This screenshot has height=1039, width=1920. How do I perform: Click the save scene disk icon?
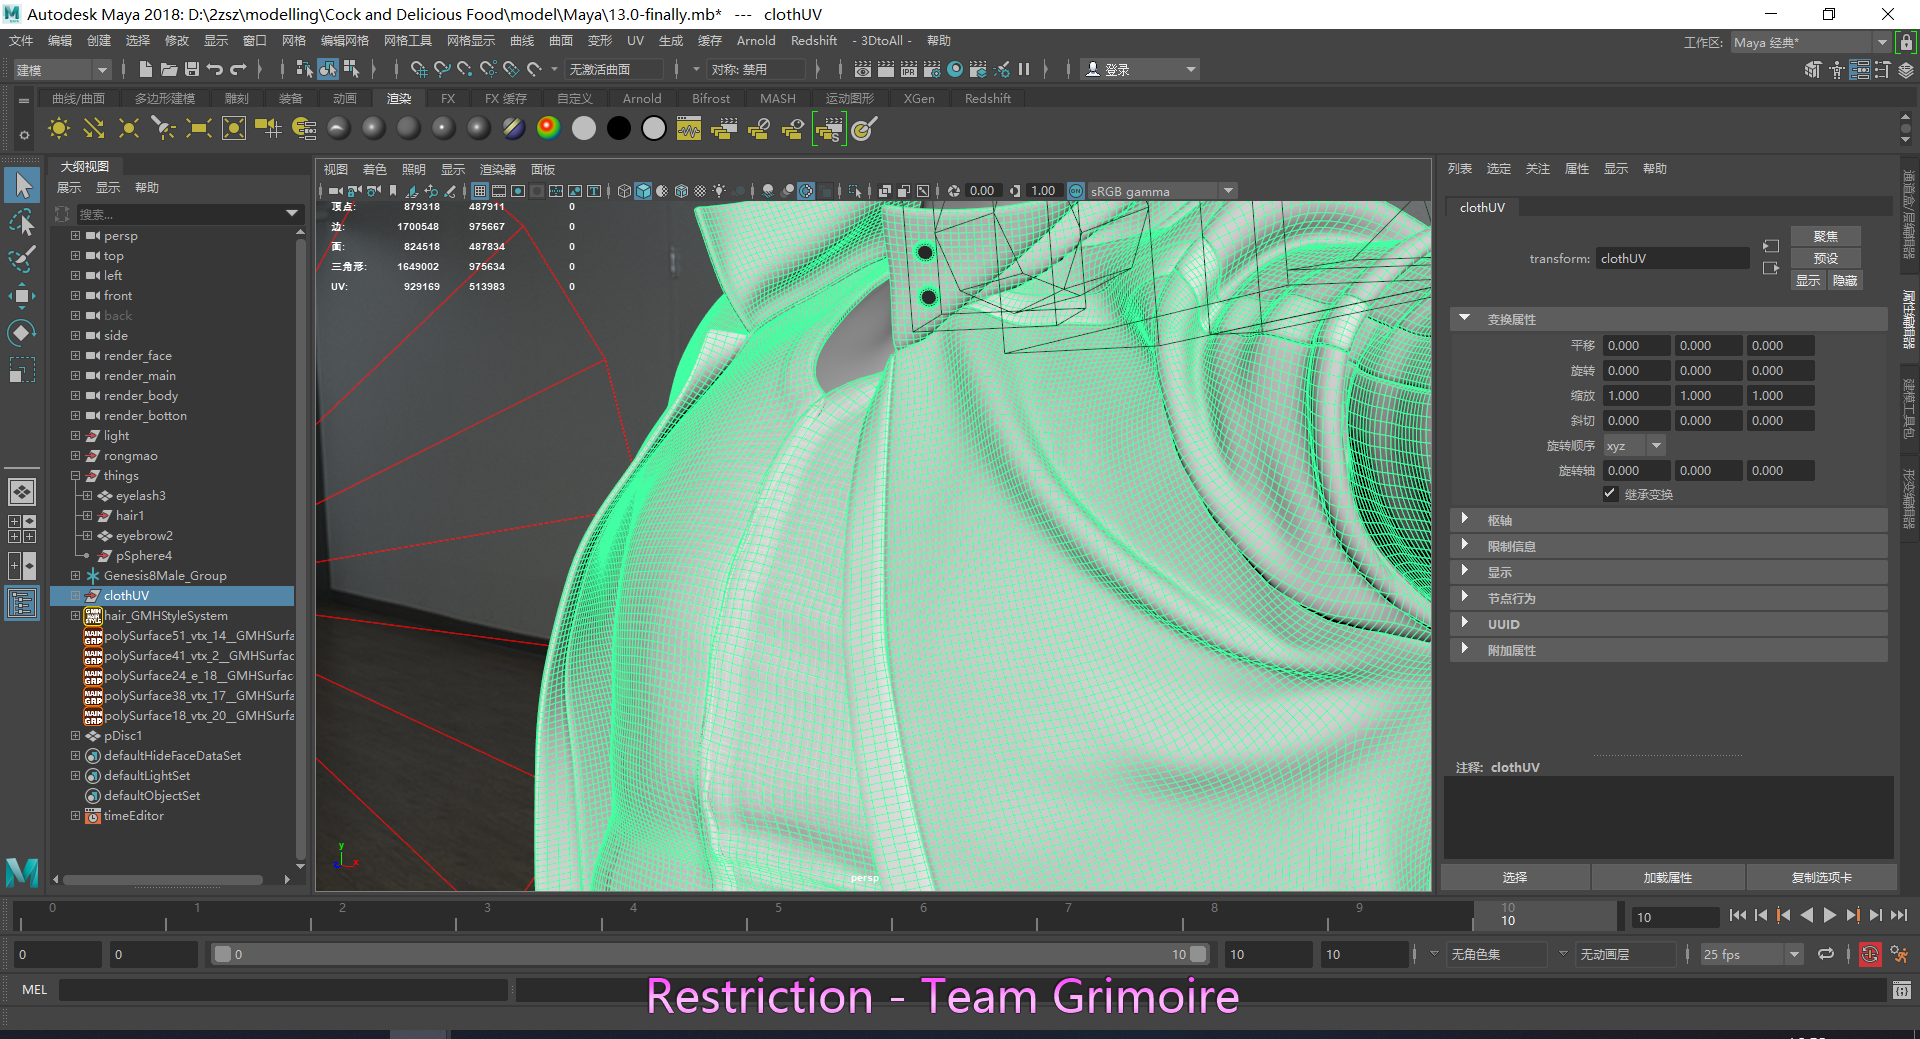click(191, 69)
